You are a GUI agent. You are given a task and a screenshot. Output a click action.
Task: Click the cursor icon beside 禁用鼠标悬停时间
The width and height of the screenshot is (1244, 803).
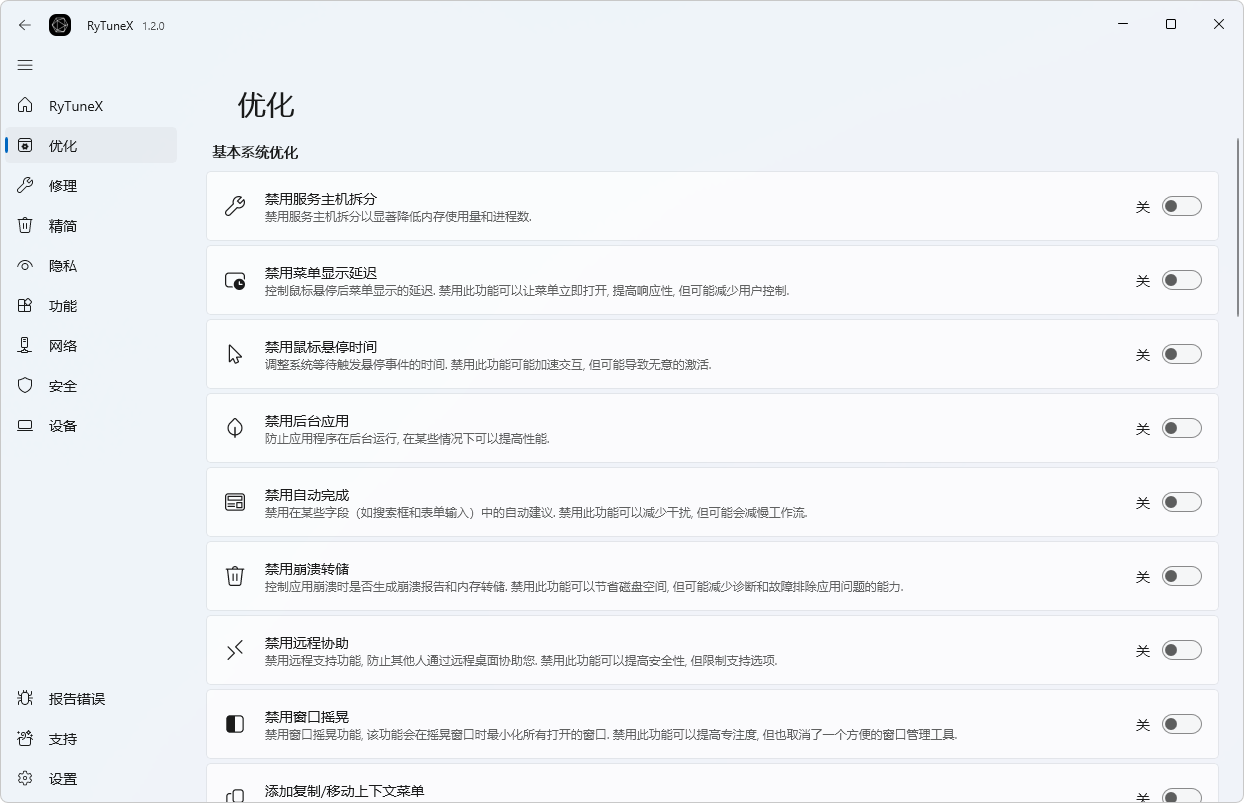(234, 354)
